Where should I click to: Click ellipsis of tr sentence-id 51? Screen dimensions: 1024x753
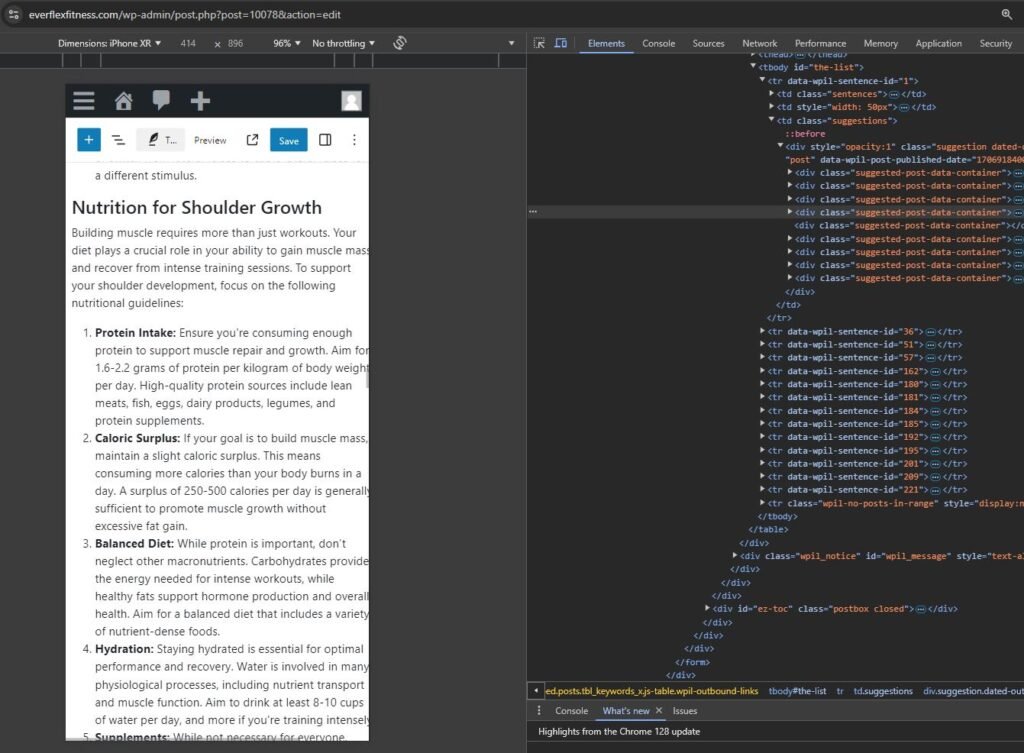click(930, 344)
